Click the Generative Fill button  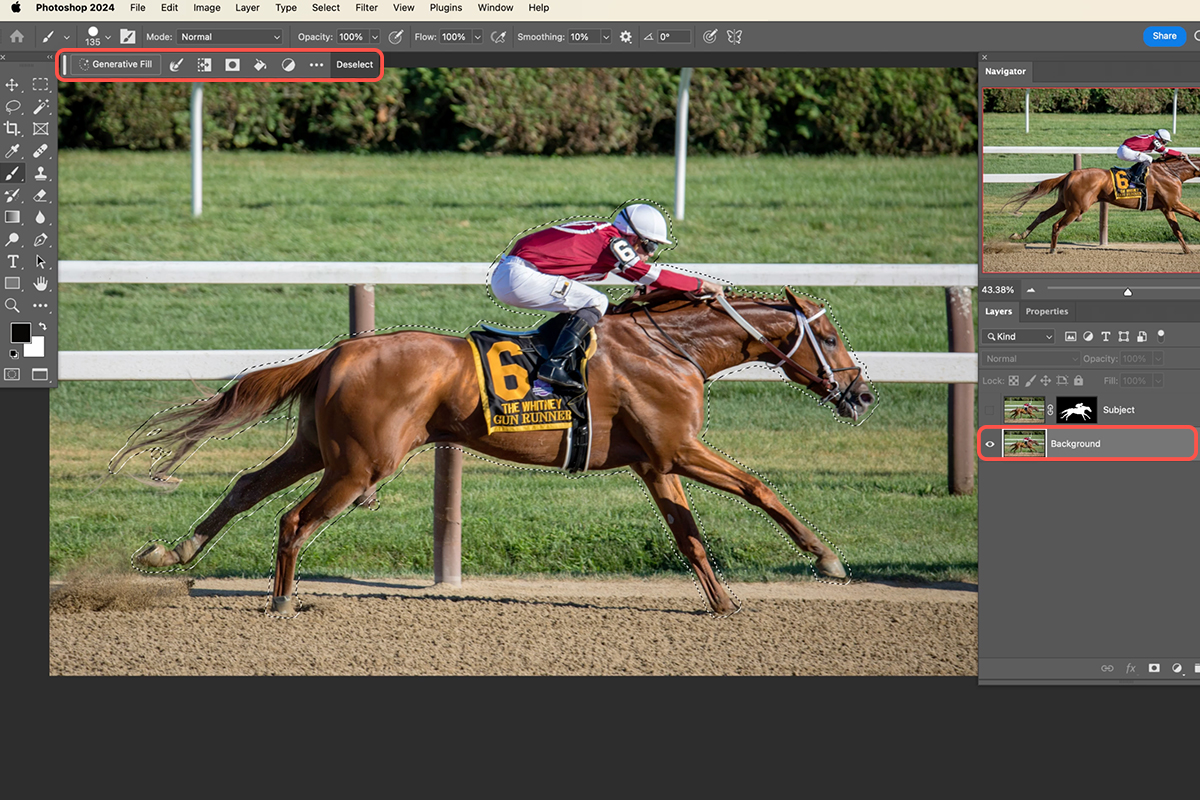(114, 64)
